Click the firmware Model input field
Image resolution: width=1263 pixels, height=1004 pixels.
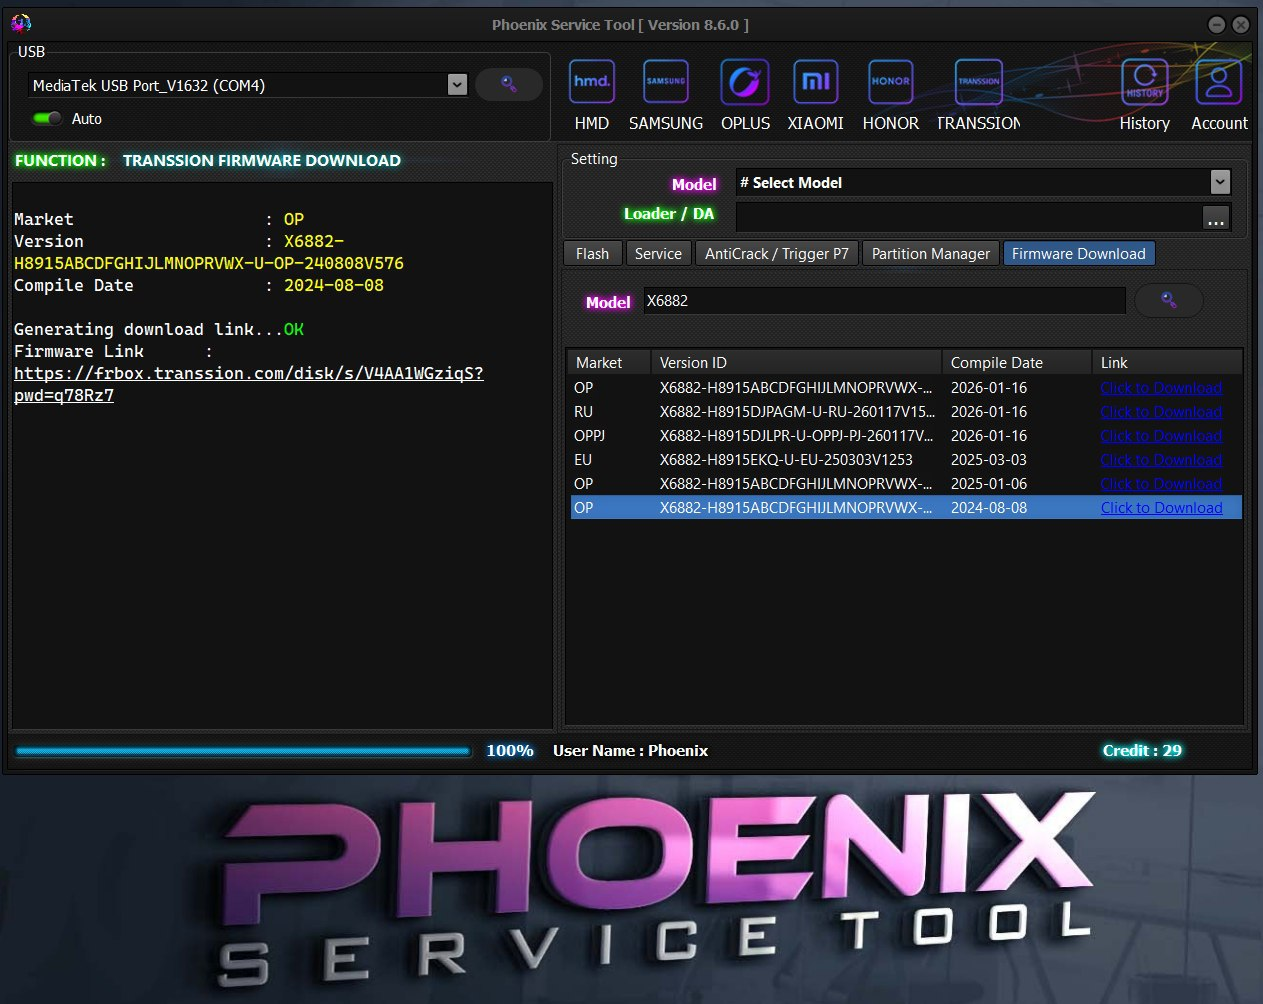pos(883,301)
